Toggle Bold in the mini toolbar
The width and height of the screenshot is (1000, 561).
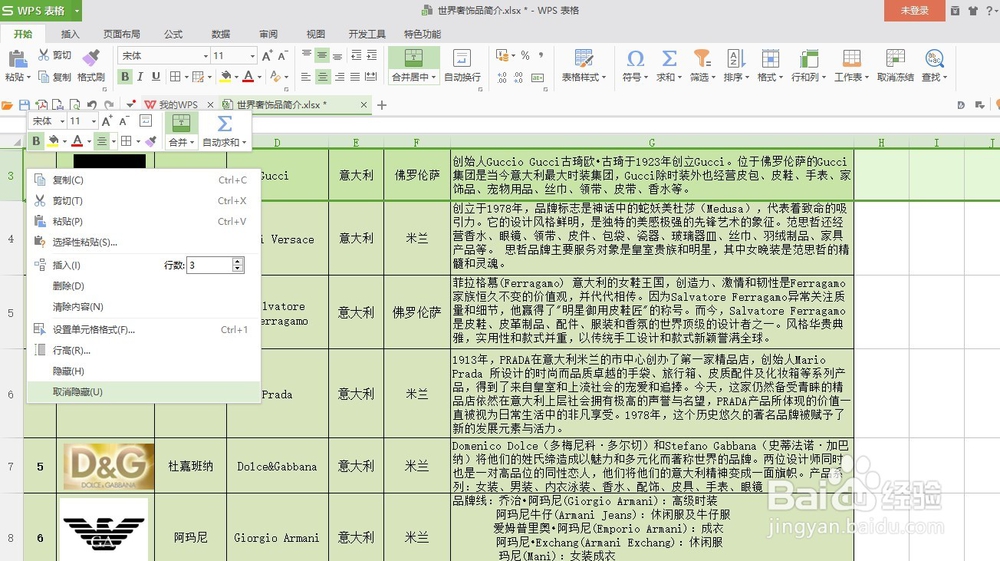[x=36, y=141]
